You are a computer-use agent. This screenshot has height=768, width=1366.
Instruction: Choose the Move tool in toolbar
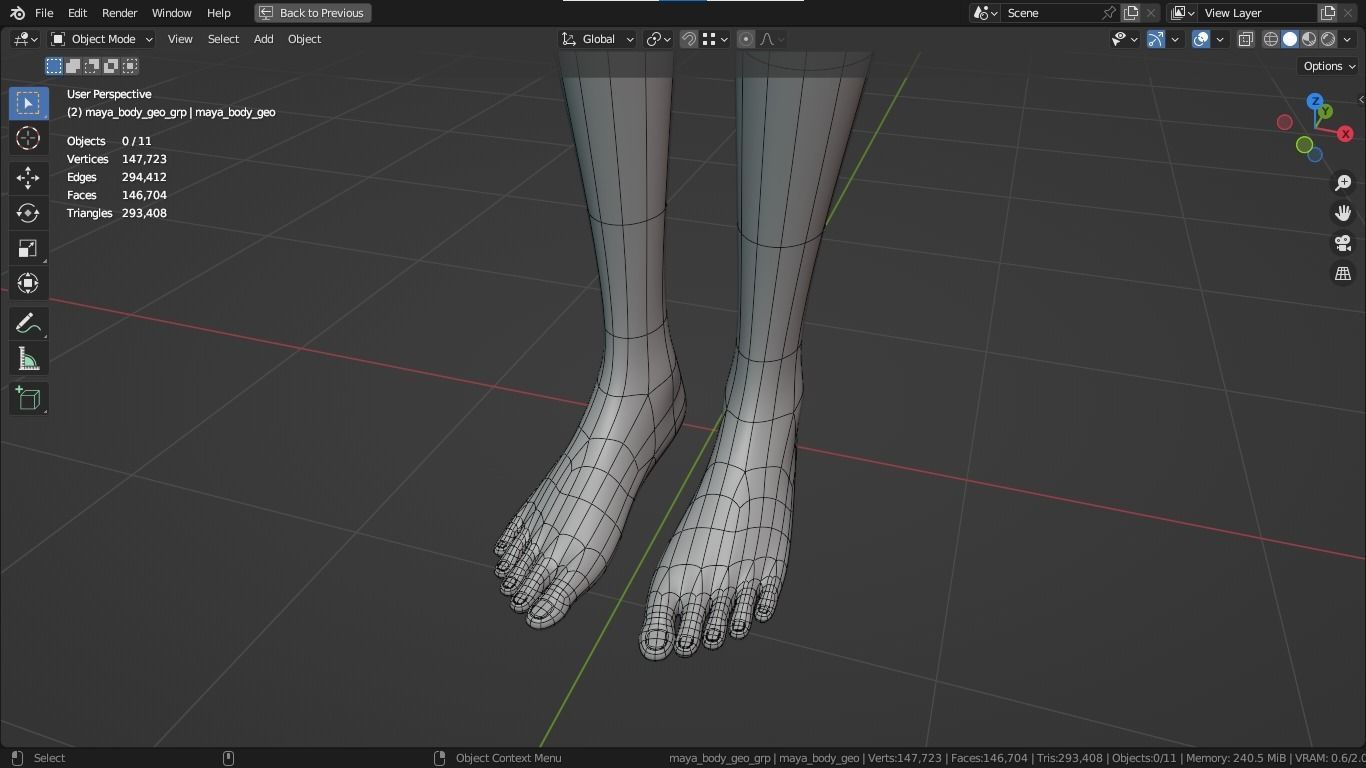click(28, 178)
